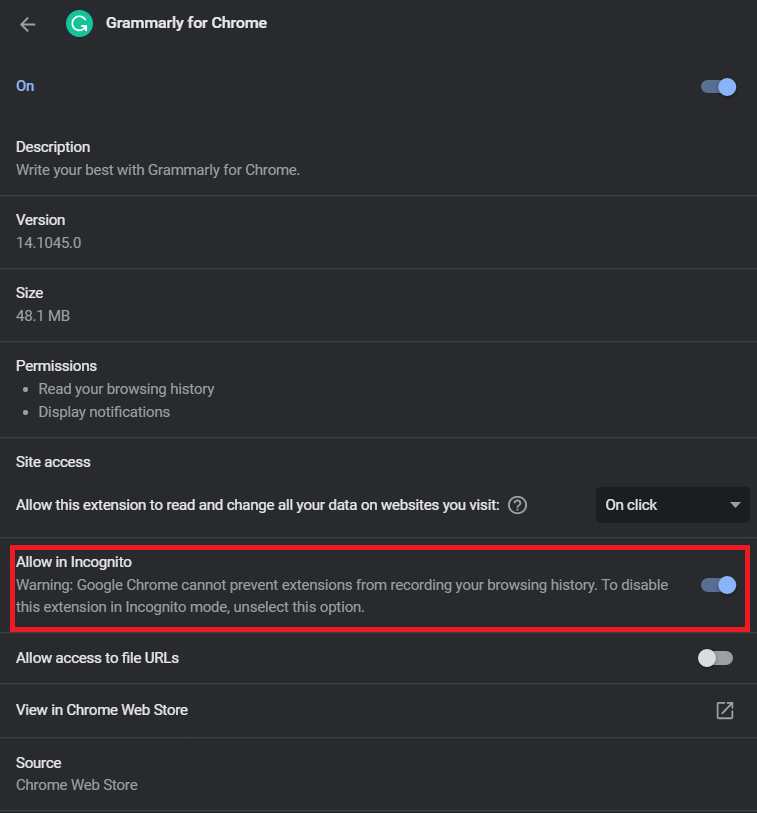Click the Incognito warning description text
The height and width of the screenshot is (813, 757).
340,596
